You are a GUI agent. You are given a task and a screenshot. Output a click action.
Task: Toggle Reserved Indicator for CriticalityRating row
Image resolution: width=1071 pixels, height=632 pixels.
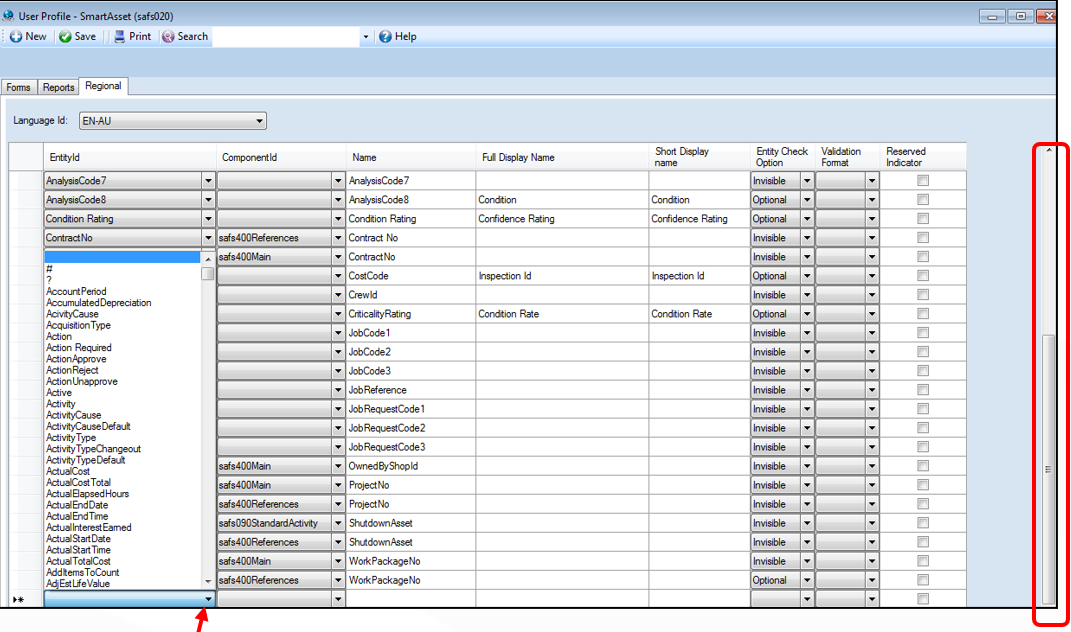tap(923, 314)
